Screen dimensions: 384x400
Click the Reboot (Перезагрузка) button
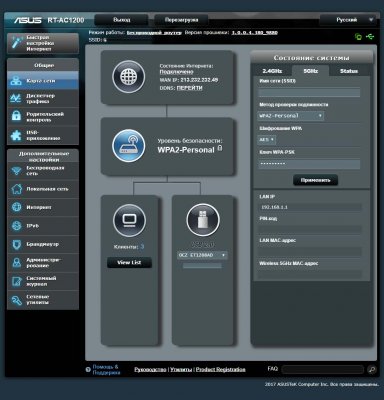click(182, 20)
